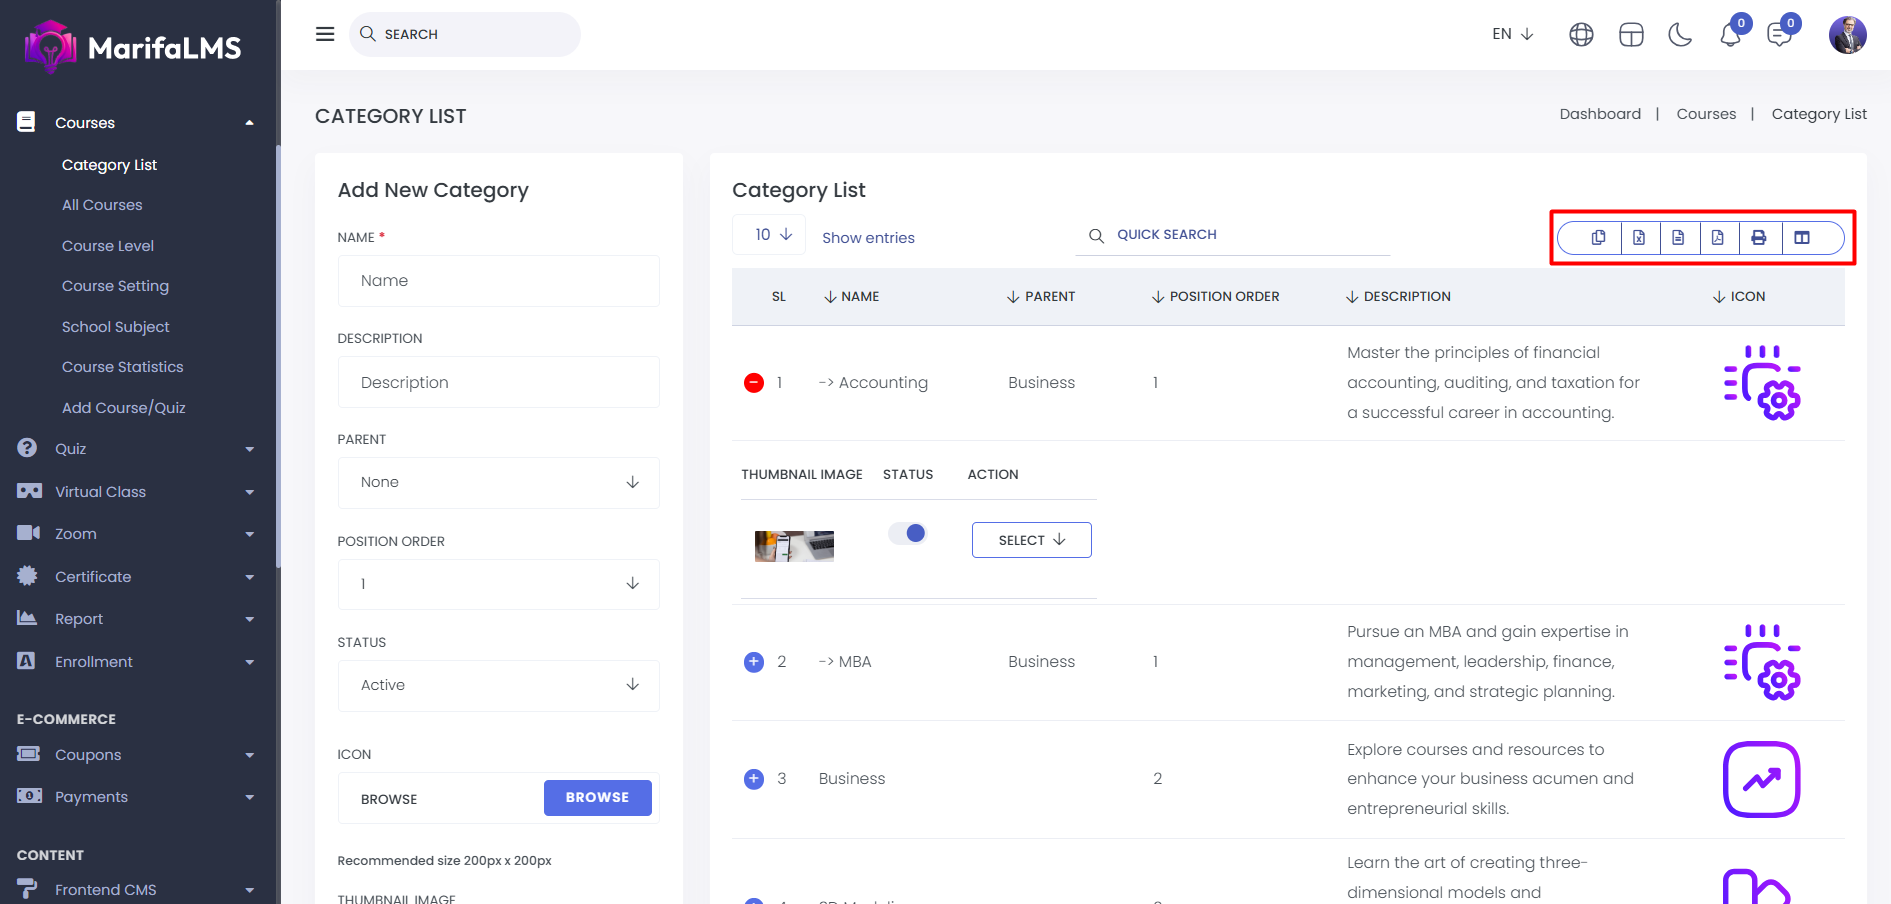The height and width of the screenshot is (904, 1891).
Task: Open the notifications bell
Action: pyautogui.click(x=1730, y=35)
